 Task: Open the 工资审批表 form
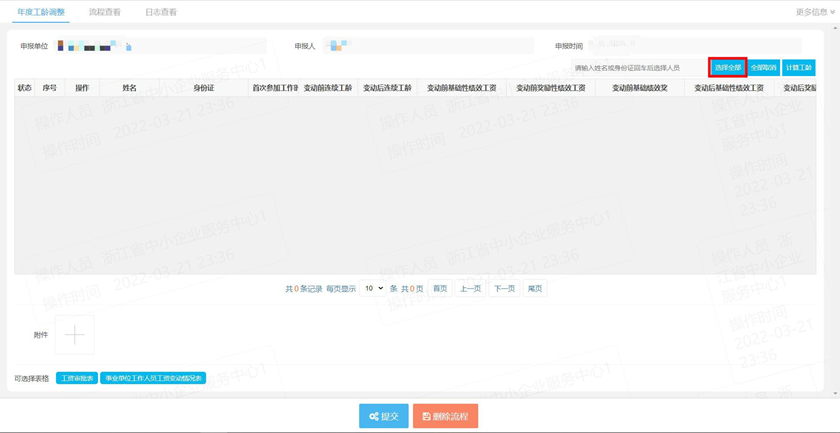tap(77, 378)
